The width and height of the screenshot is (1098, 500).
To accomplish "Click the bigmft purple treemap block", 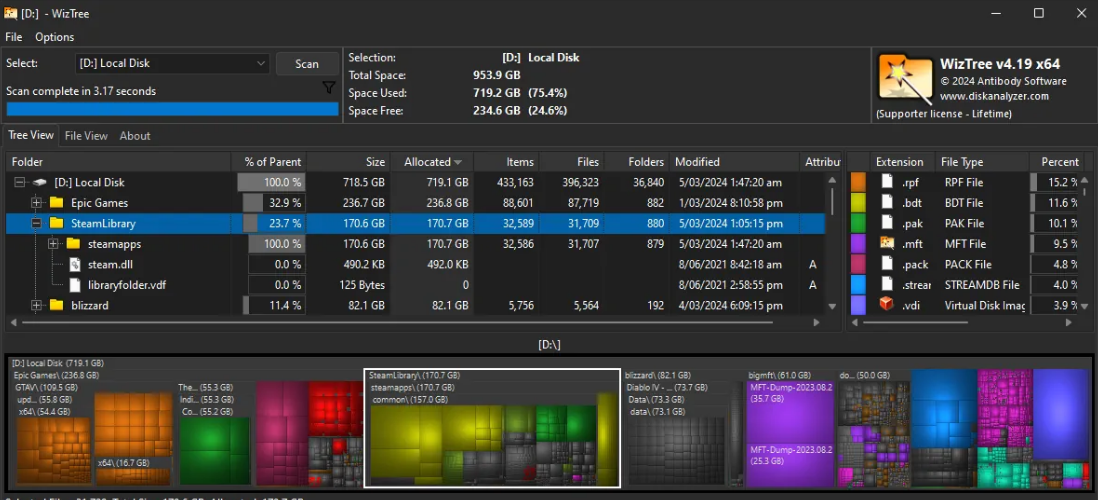I will pos(790,433).
